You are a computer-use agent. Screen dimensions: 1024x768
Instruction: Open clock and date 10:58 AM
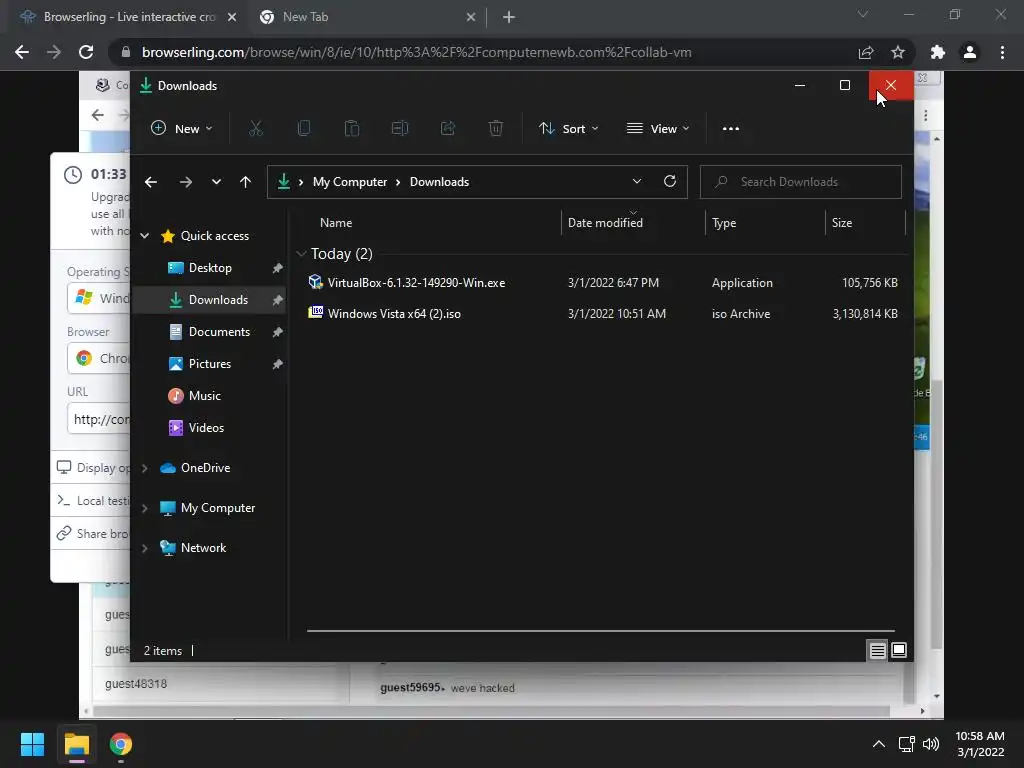[980, 744]
